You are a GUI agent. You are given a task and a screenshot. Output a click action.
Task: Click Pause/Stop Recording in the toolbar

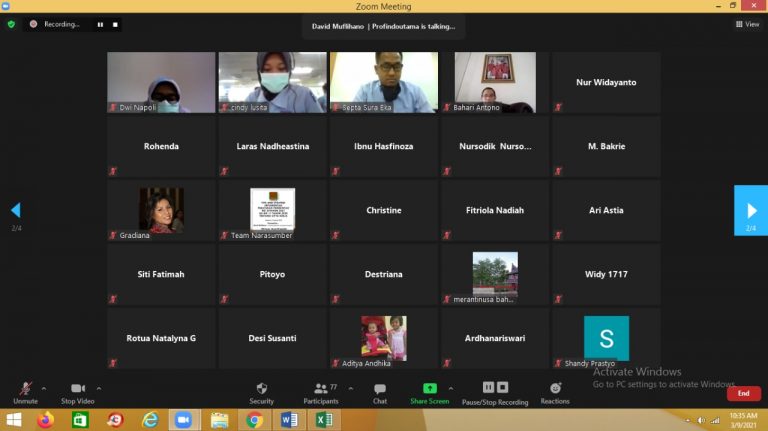click(x=494, y=389)
